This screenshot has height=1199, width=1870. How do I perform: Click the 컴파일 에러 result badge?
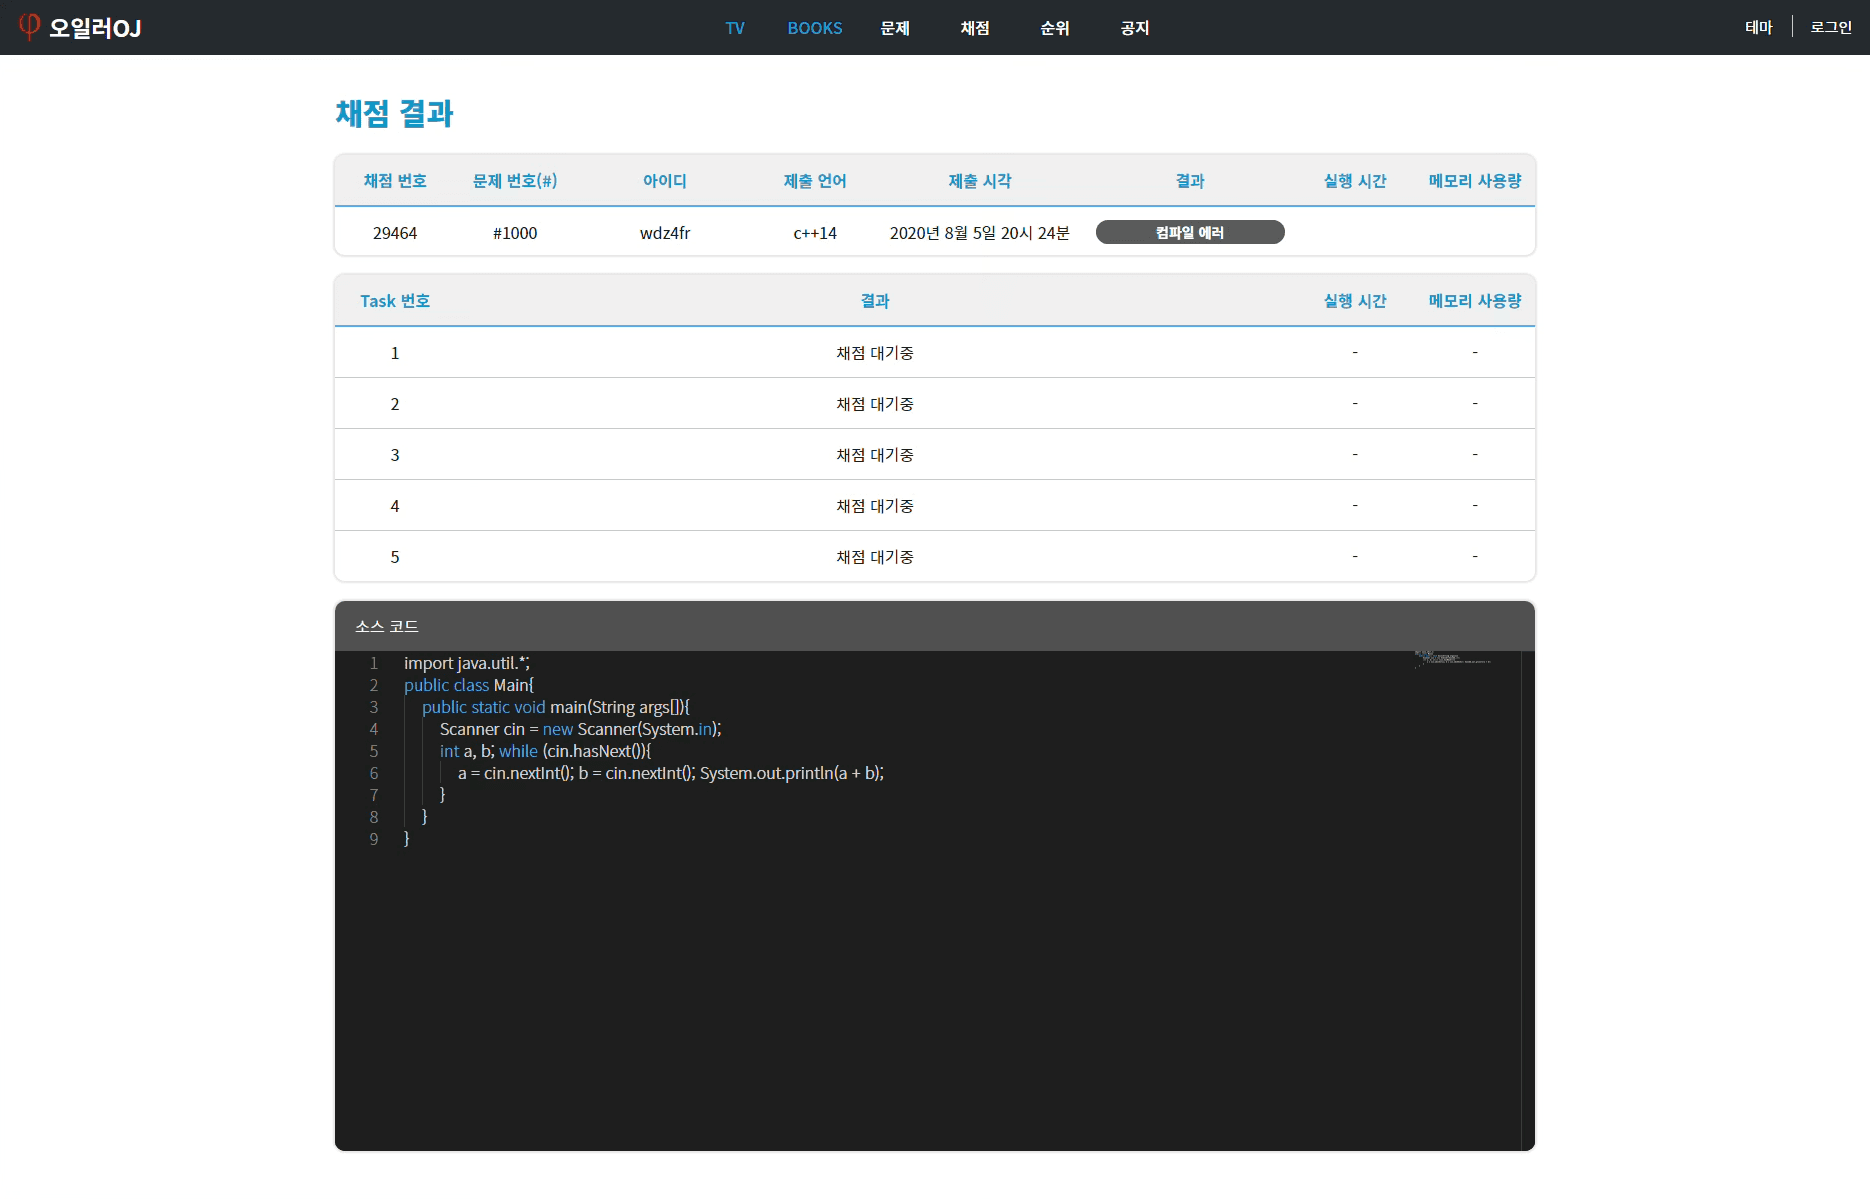1190,232
